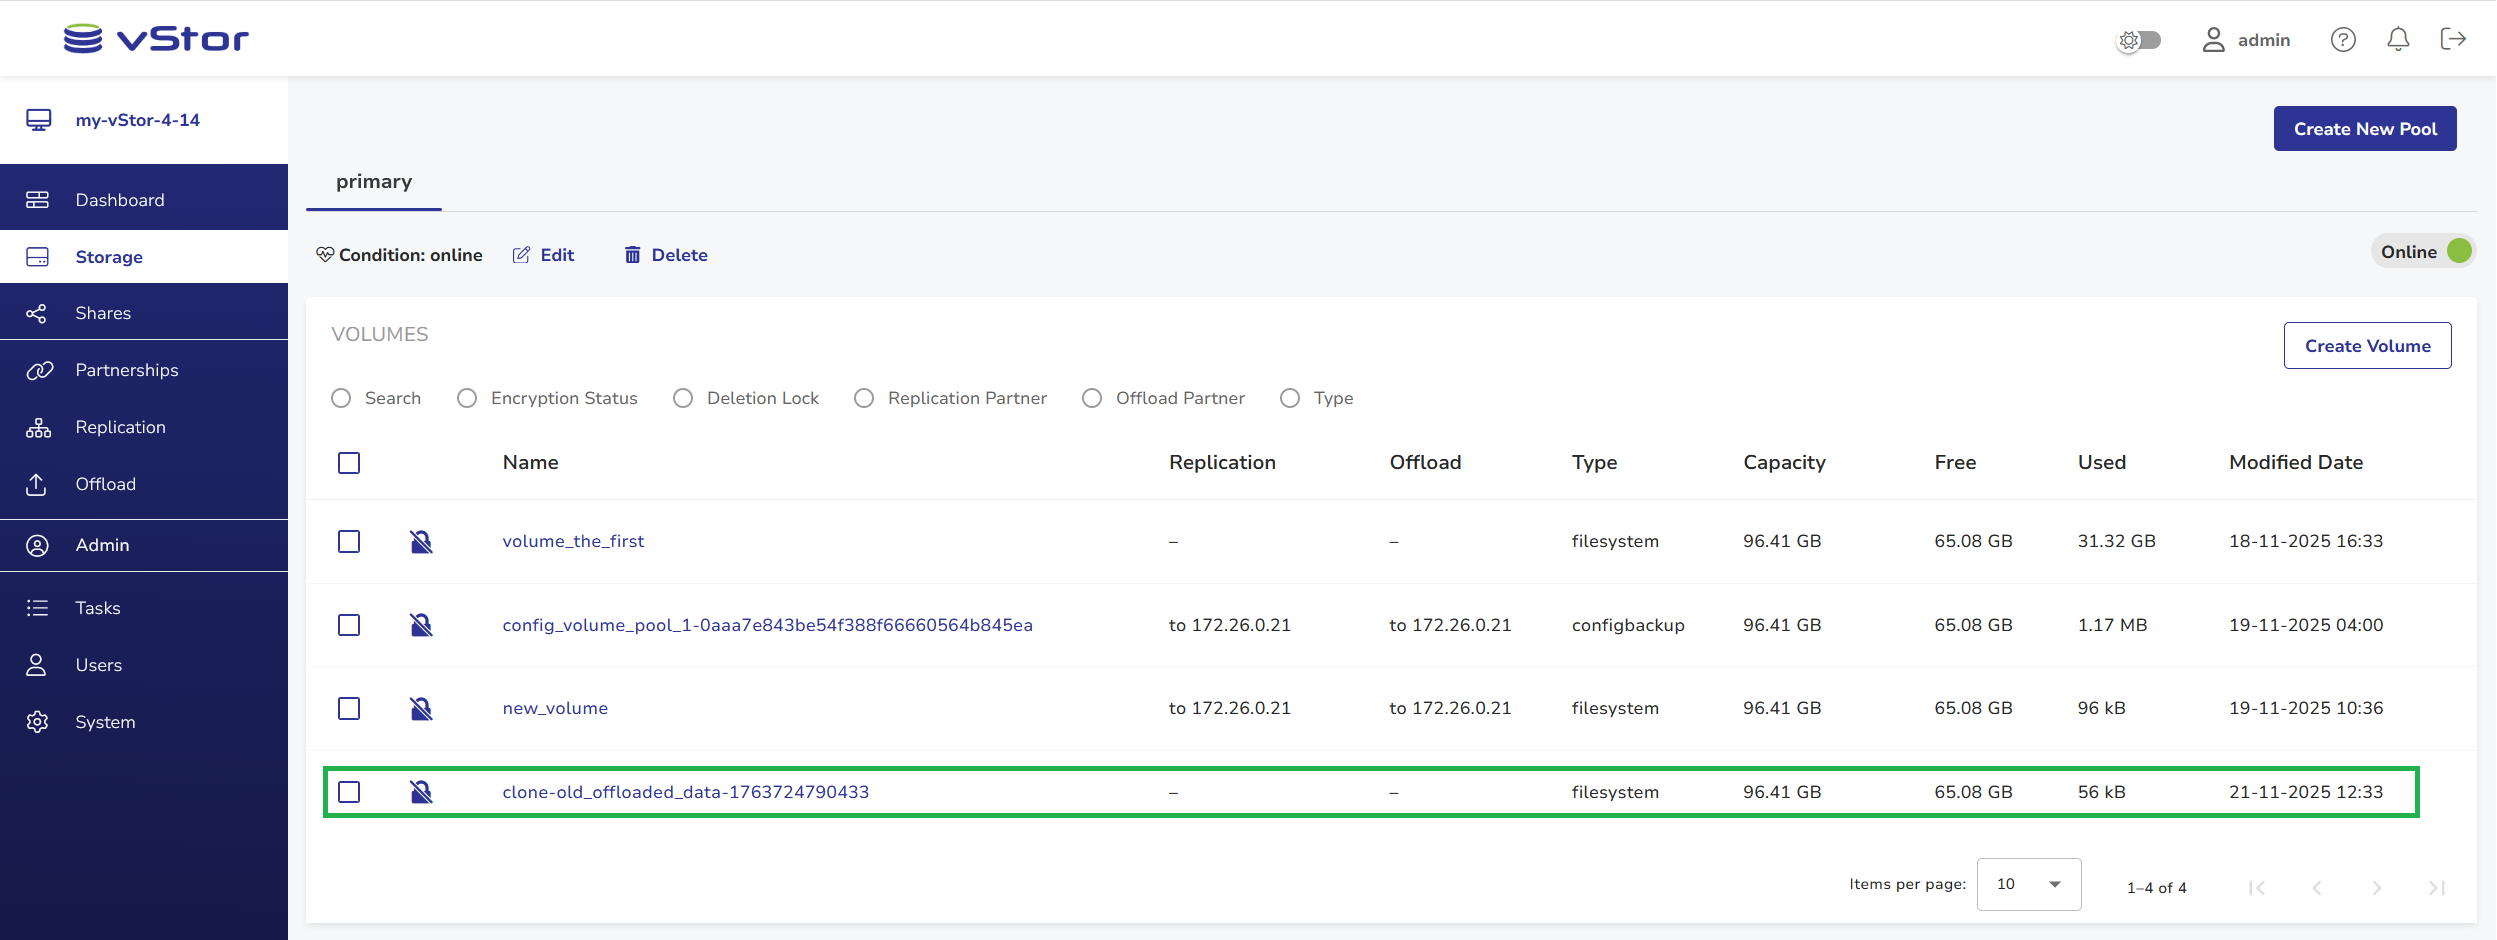Open Replication in the sidebar menu
The image size is (2497, 940).
120,427
